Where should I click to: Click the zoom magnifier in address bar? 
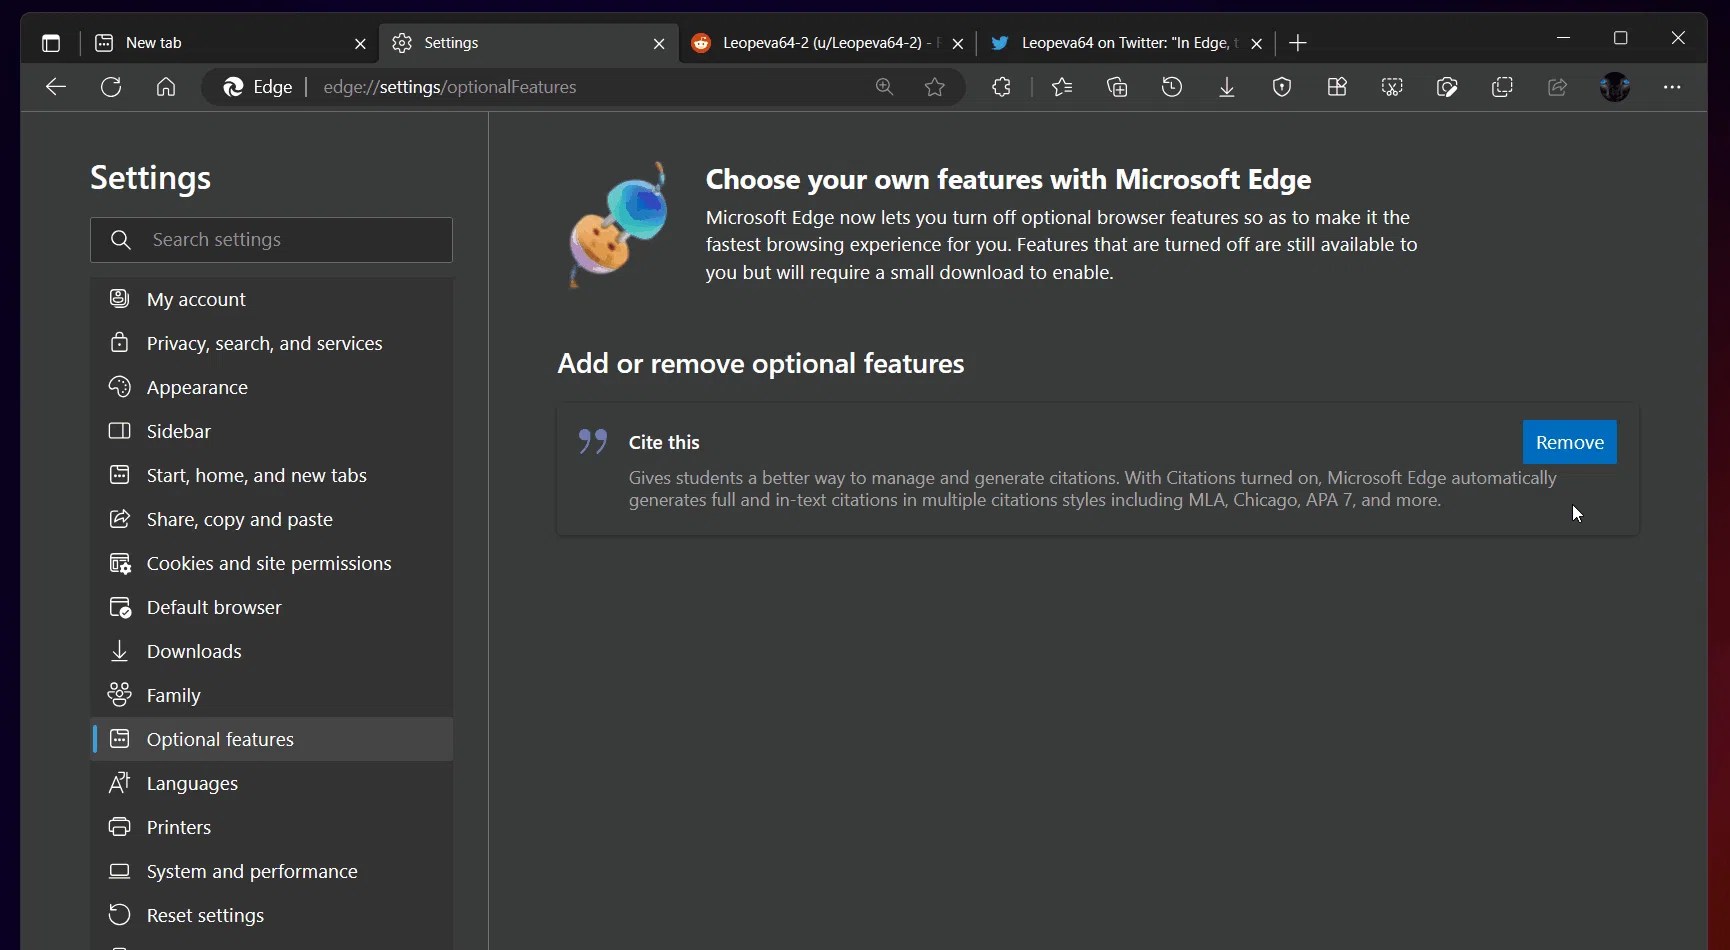pos(884,87)
